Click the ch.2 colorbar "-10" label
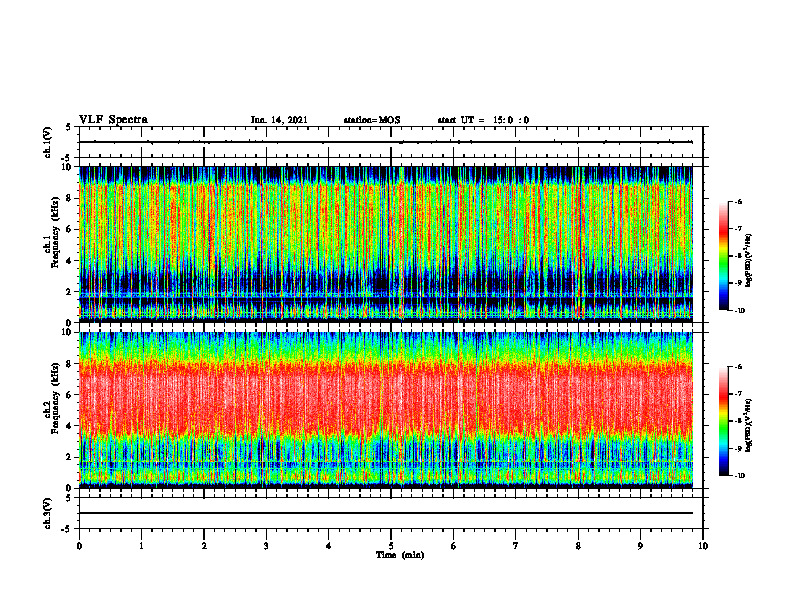The width and height of the screenshot is (792, 612). [x=739, y=476]
